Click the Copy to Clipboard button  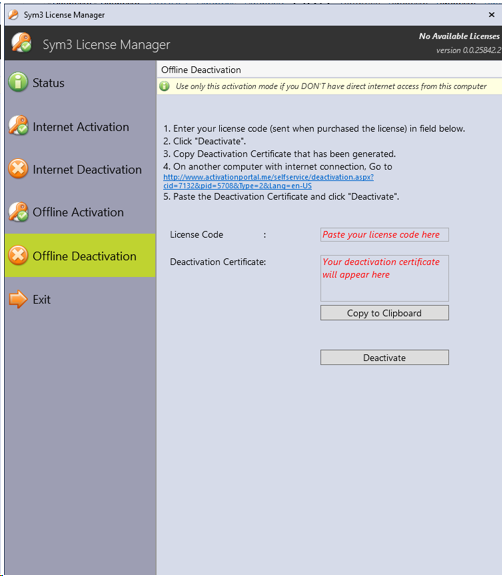coord(384,313)
